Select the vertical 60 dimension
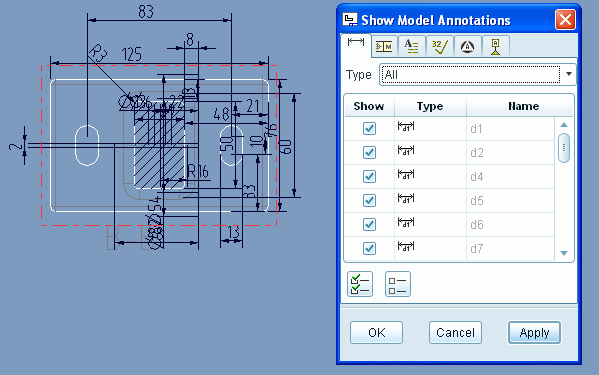 tap(286, 146)
